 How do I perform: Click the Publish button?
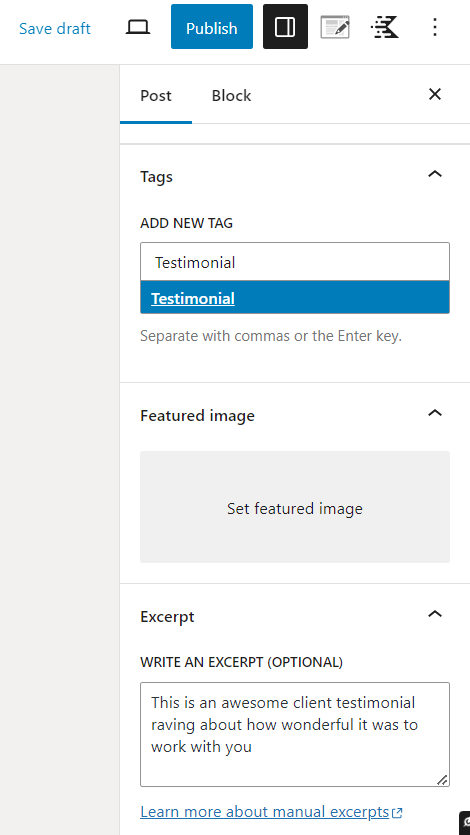click(212, 27)
